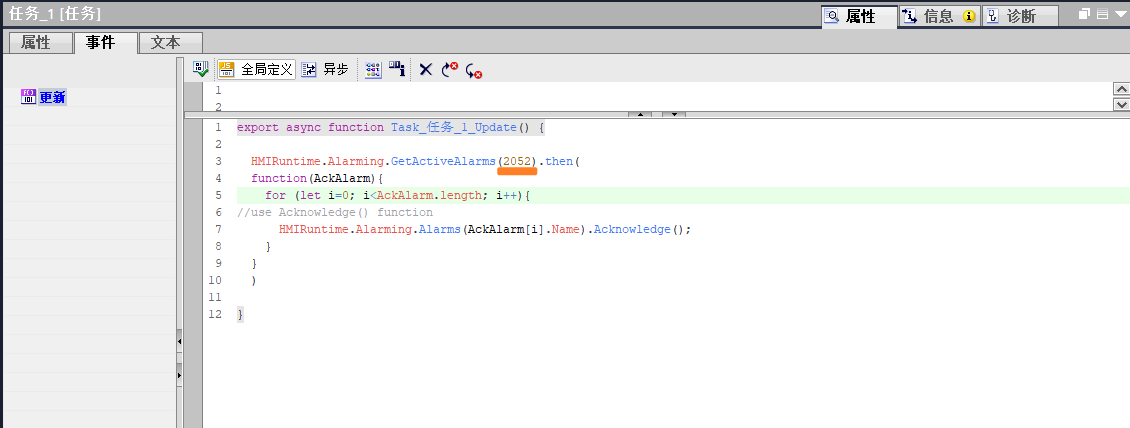Open 全局定义 global definition
Image resolution: width=1130 pixels, height=428 pixels.
(257, 69)
